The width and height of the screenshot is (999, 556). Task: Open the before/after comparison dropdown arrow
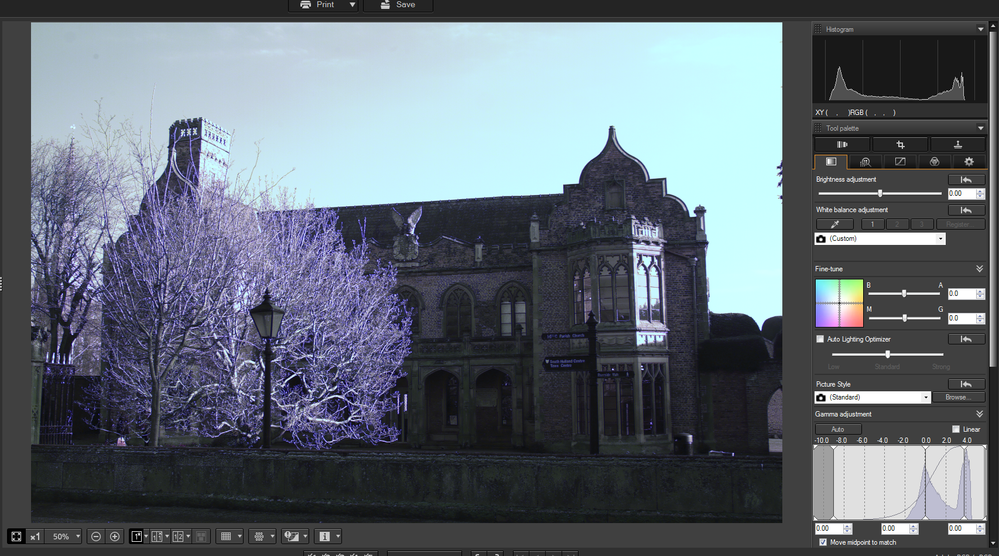click(167, 536)
